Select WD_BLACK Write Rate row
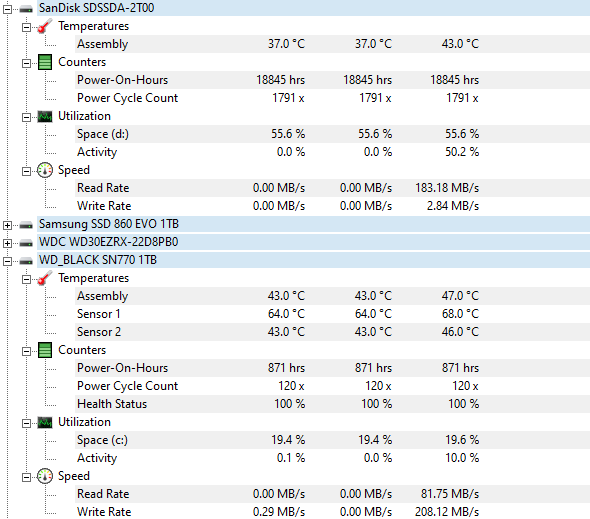 pos(332,512)
